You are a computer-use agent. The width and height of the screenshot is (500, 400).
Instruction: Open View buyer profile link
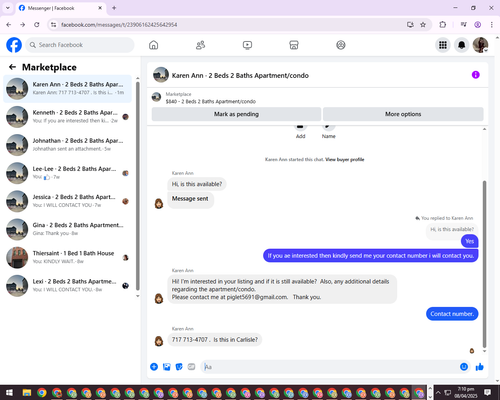pyautogui.click(x=345, y=159)
